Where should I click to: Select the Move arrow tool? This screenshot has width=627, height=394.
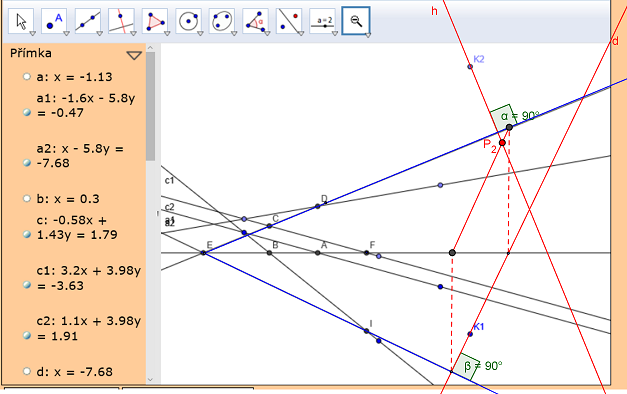coord(21,21)
